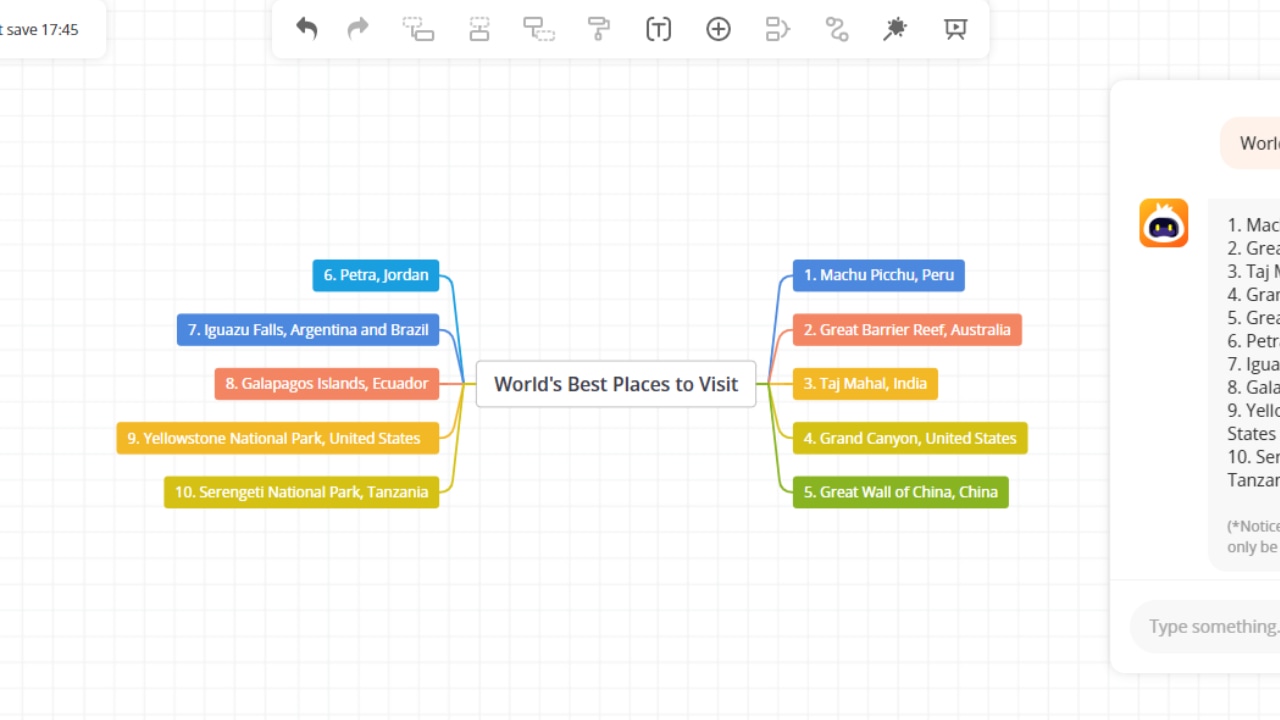Click the Undo arrow in toolbar

tap(306, 29)
